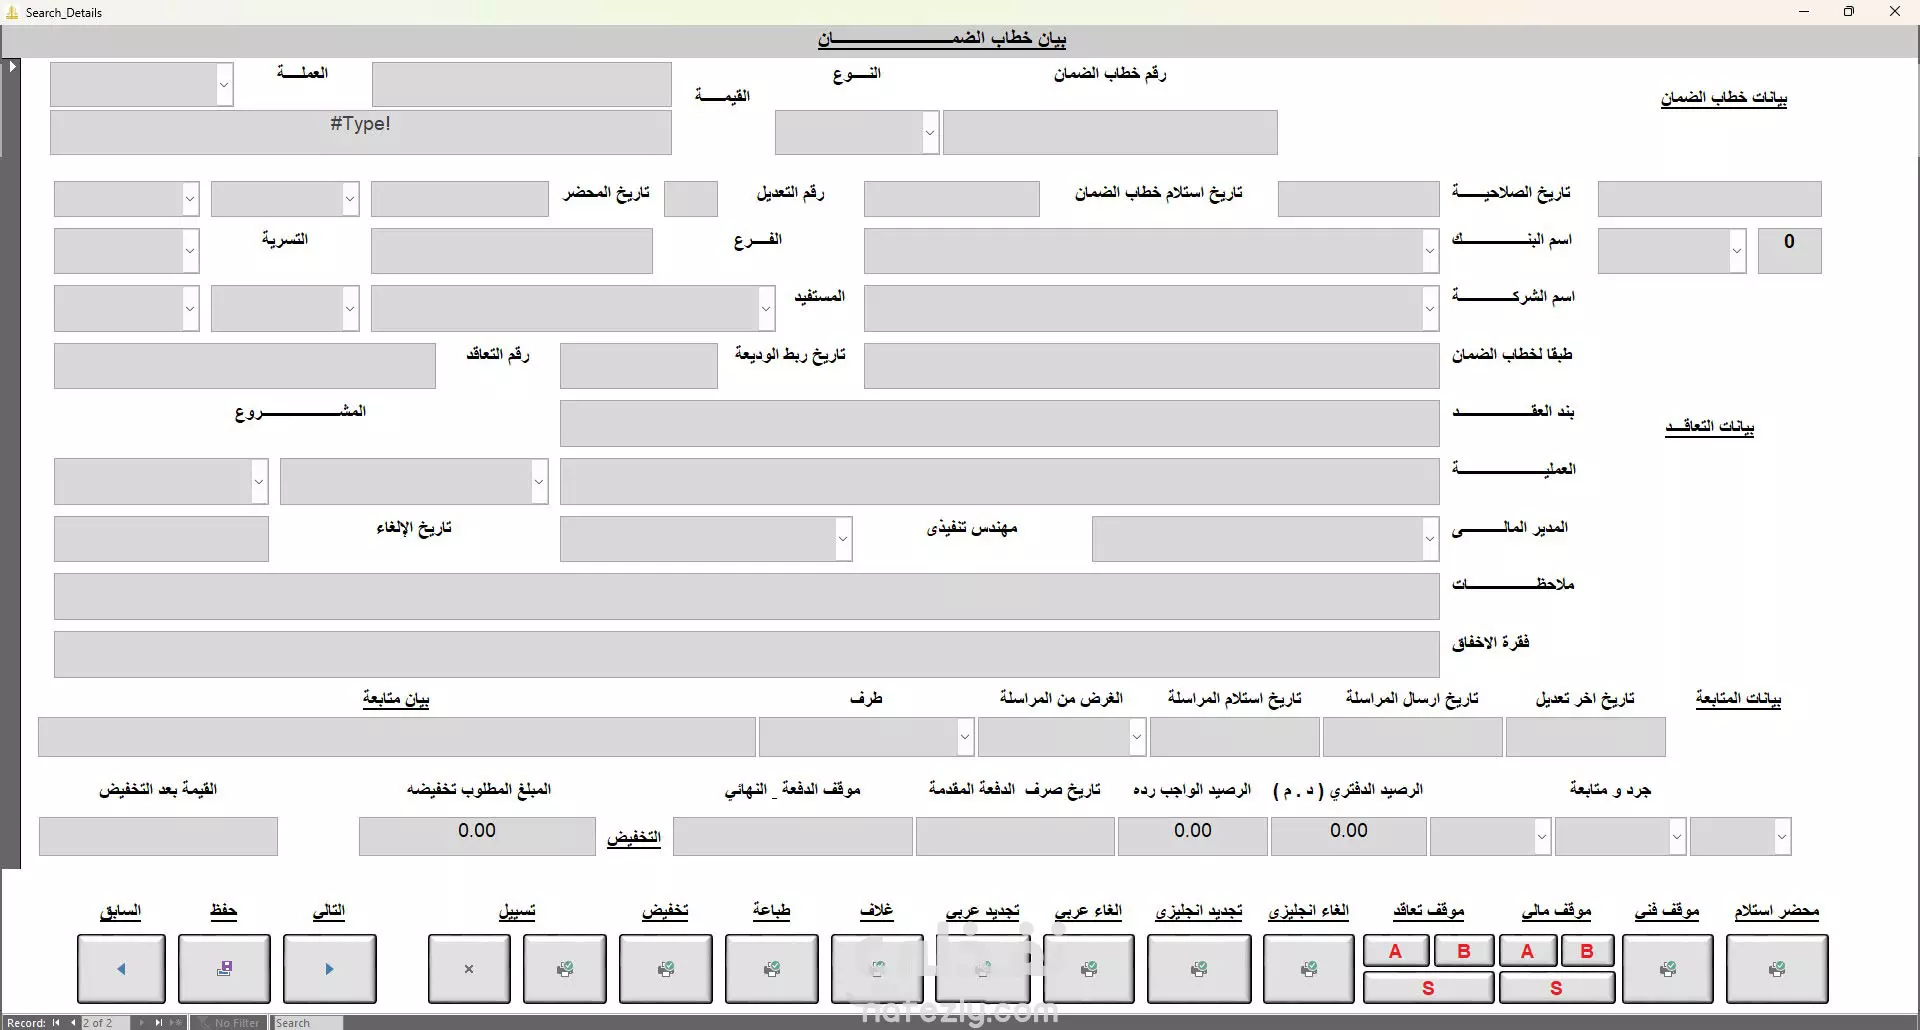Click the print button under تجديد انجليزى

coord(1199,968)
